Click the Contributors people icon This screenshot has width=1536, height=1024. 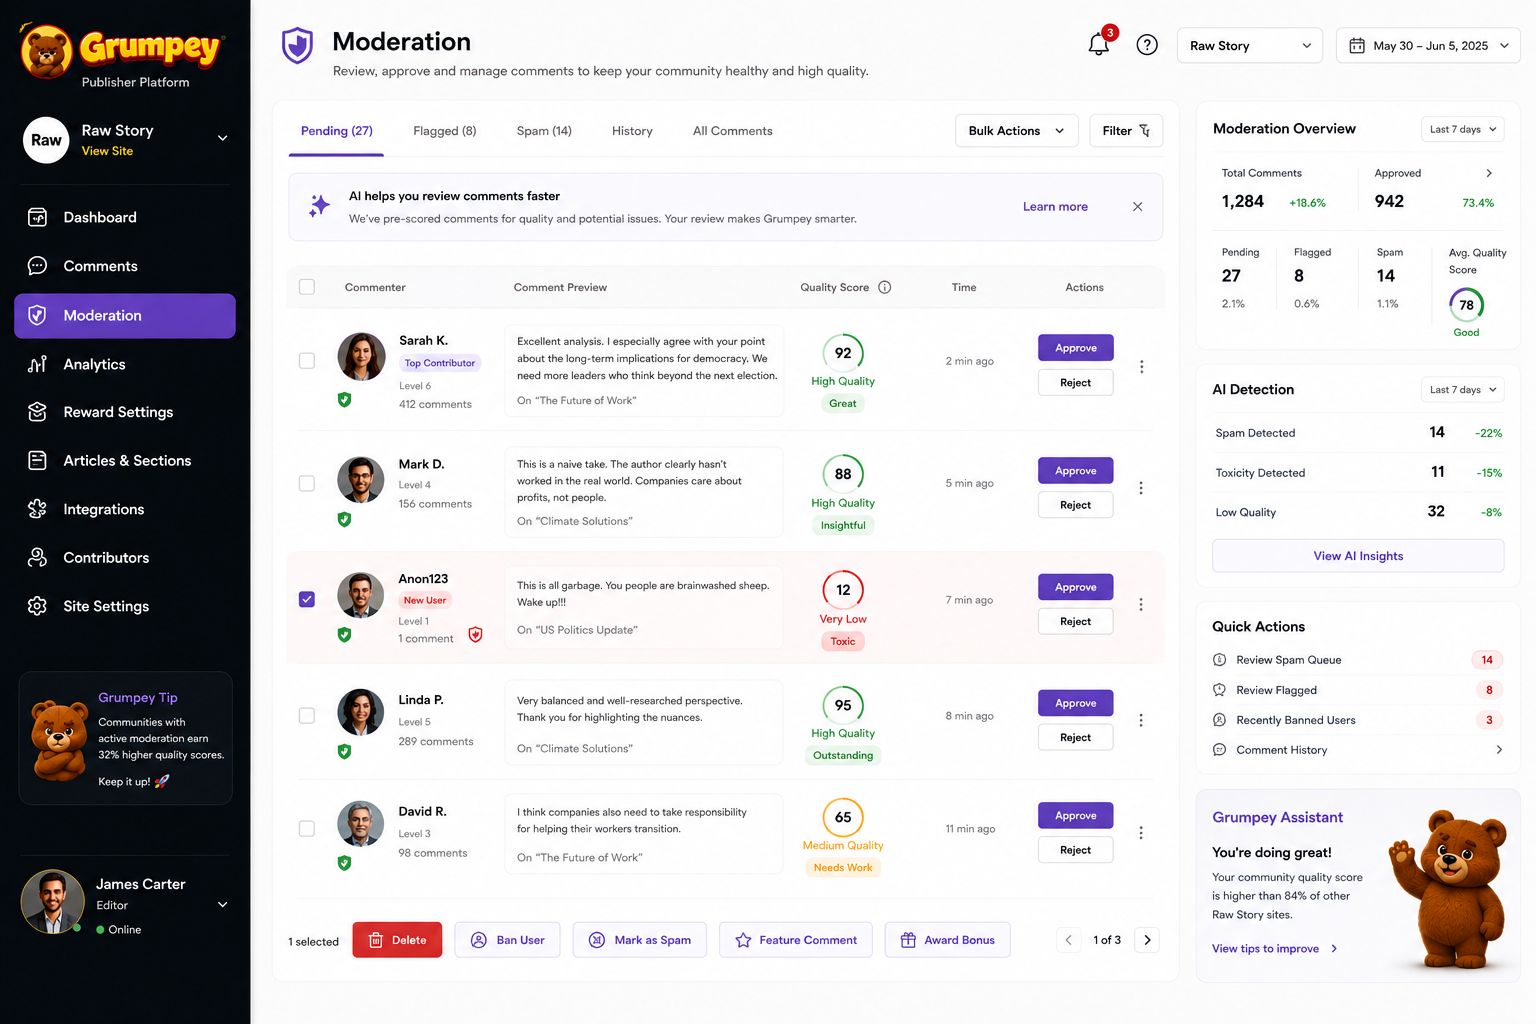(x=38, y=558)
